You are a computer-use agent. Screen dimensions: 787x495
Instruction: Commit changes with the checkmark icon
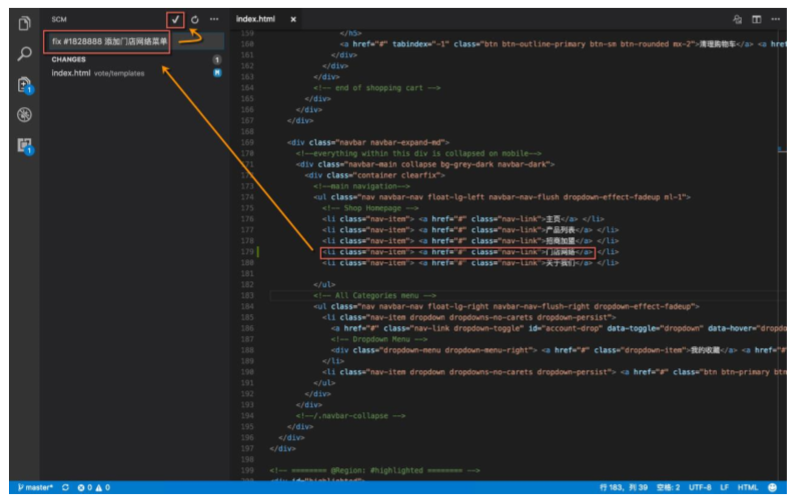tap(175, 20)
